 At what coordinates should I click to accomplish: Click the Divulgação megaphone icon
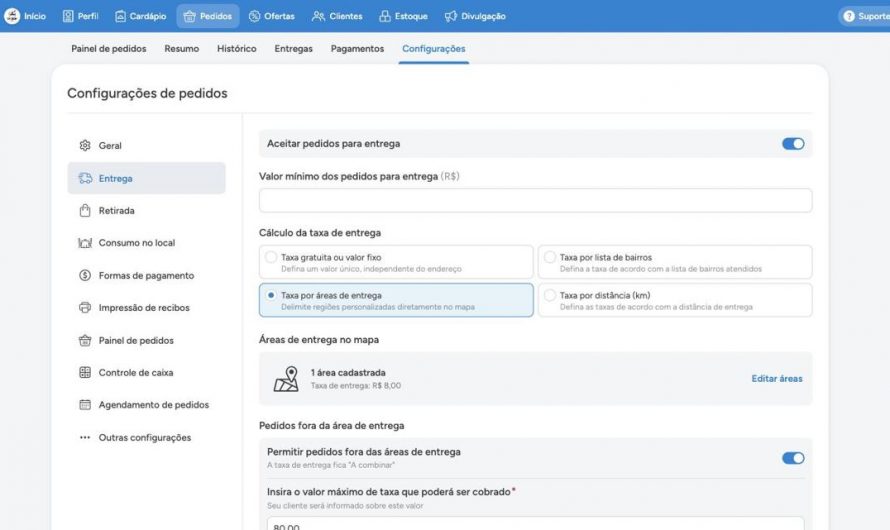(451, 16)
